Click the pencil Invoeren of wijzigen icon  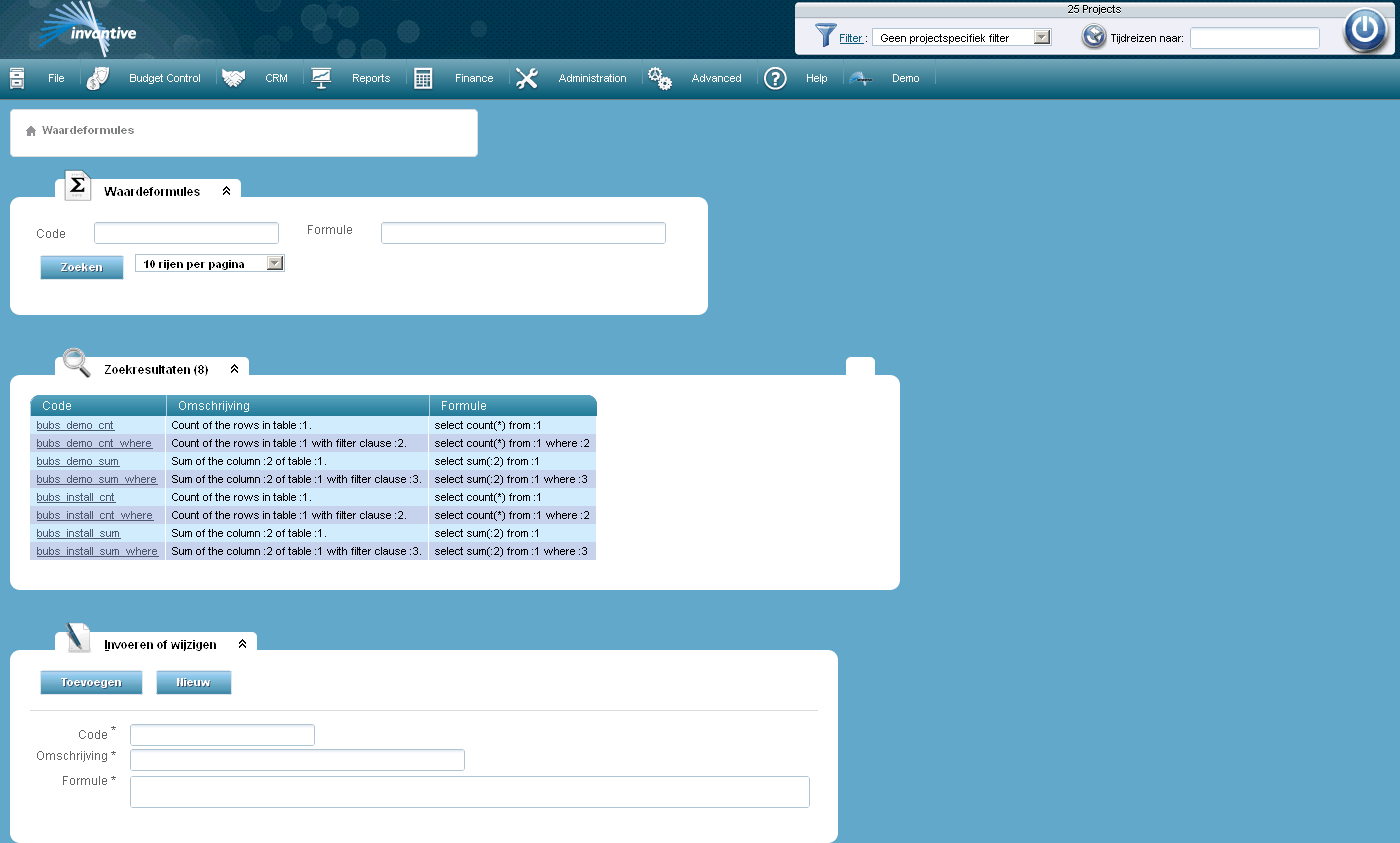pyautogui.click(x=78, y=638)
